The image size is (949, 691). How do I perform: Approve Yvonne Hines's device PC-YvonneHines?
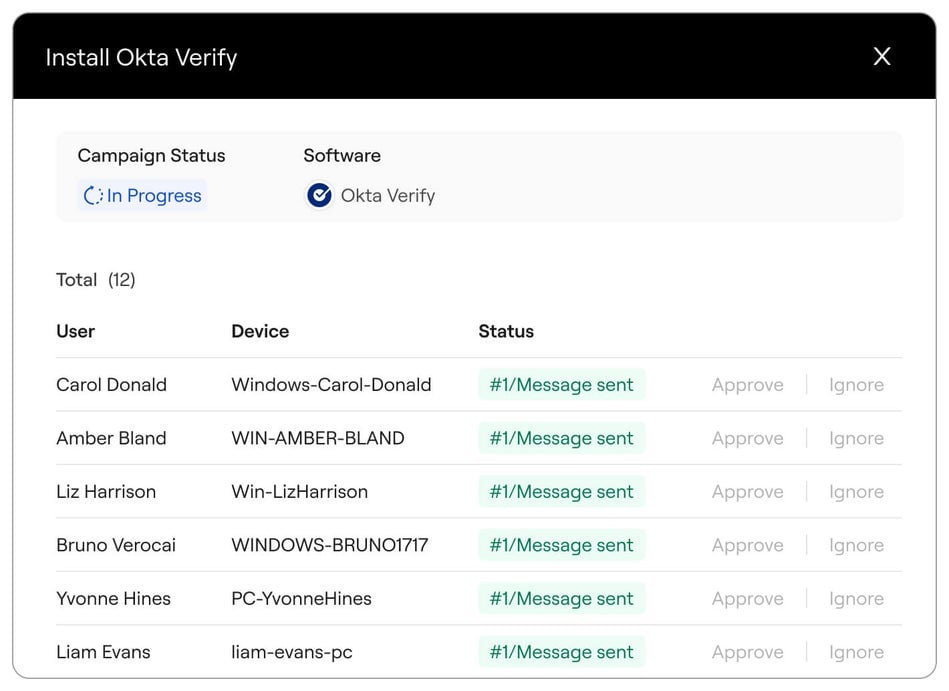click(747, 598)
